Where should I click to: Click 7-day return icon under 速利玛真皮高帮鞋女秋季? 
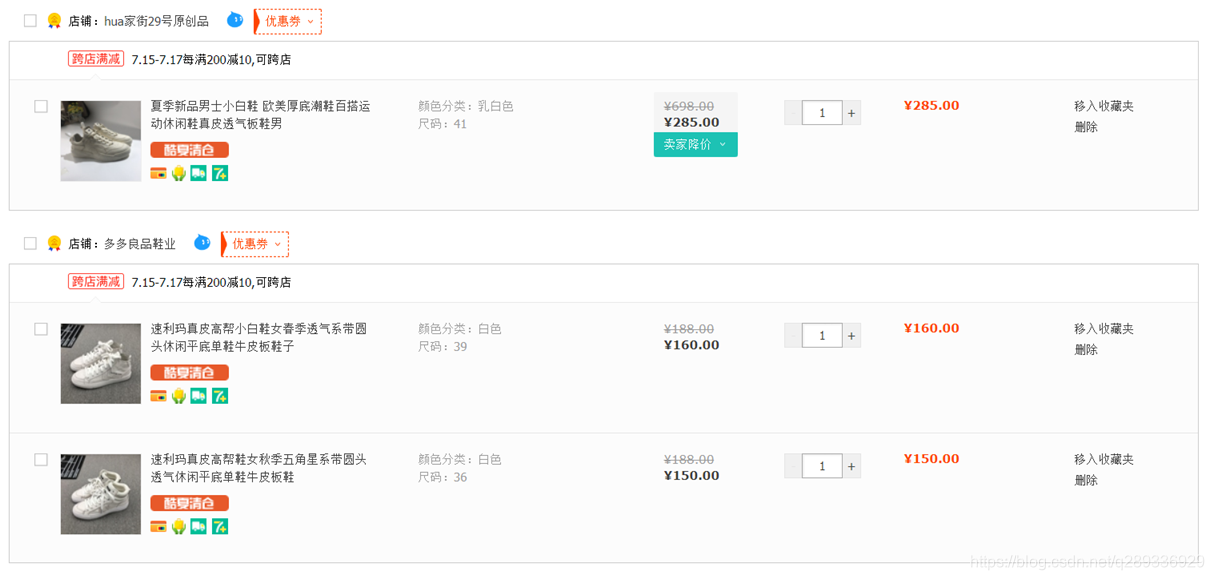click(x=220, y=527)
